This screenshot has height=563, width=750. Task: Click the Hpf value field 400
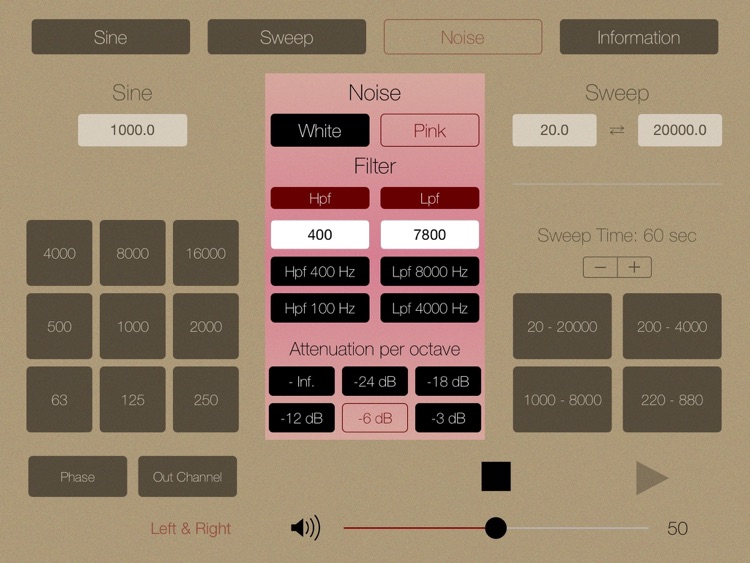320,234
